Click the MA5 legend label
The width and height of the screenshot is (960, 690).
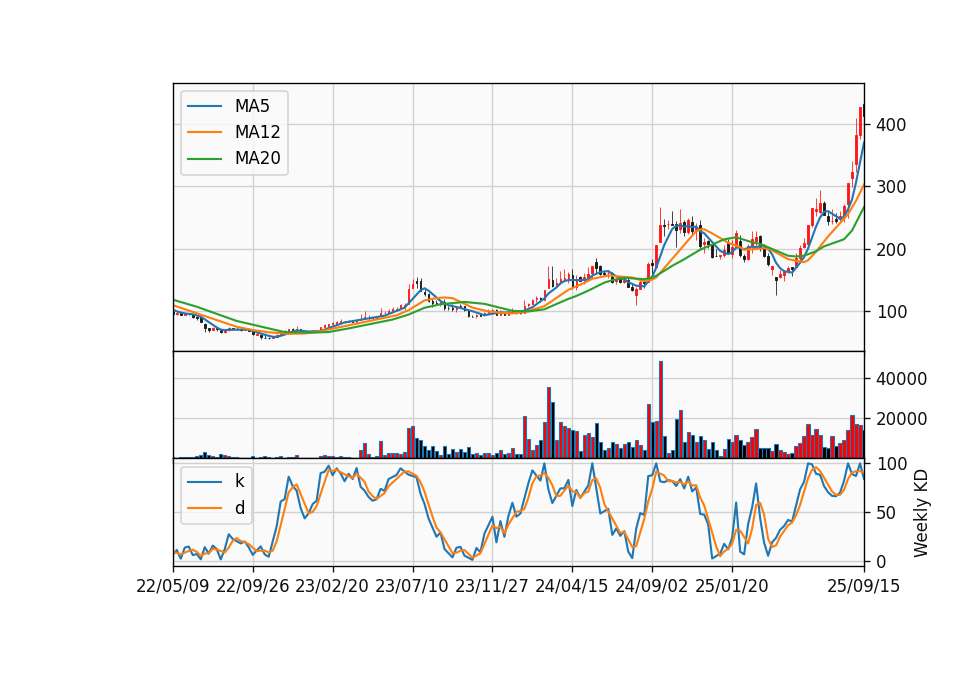(x=252, y=106)
